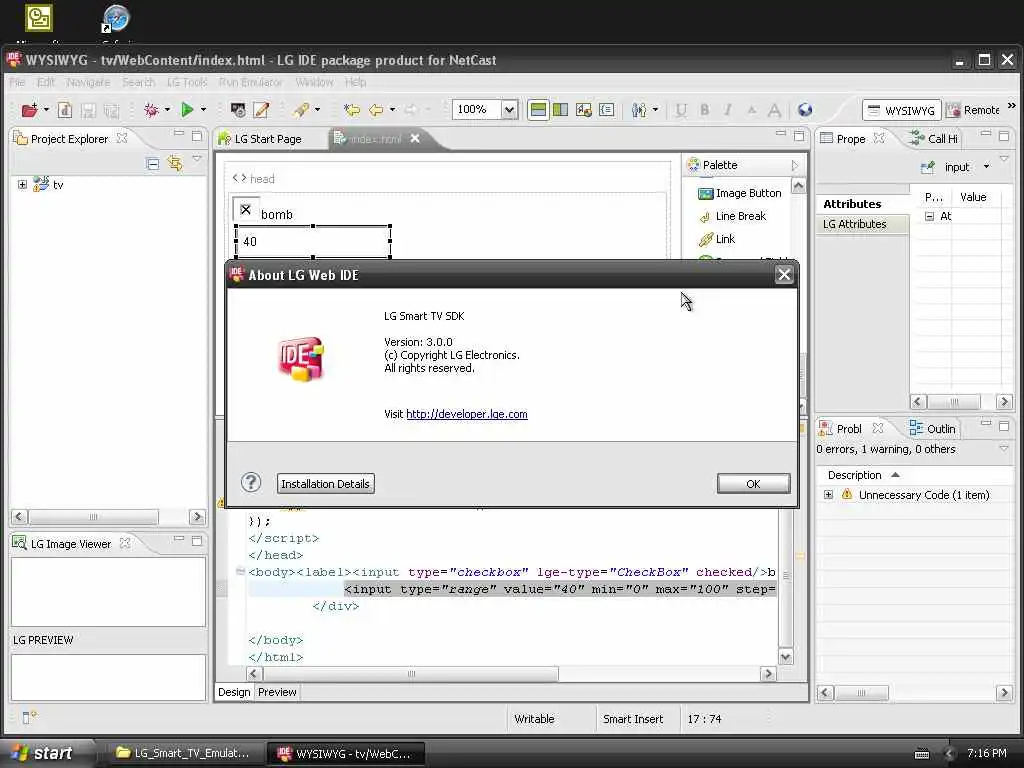
Task: Open the dropdown beside the Debug icon
Action: 167,110
